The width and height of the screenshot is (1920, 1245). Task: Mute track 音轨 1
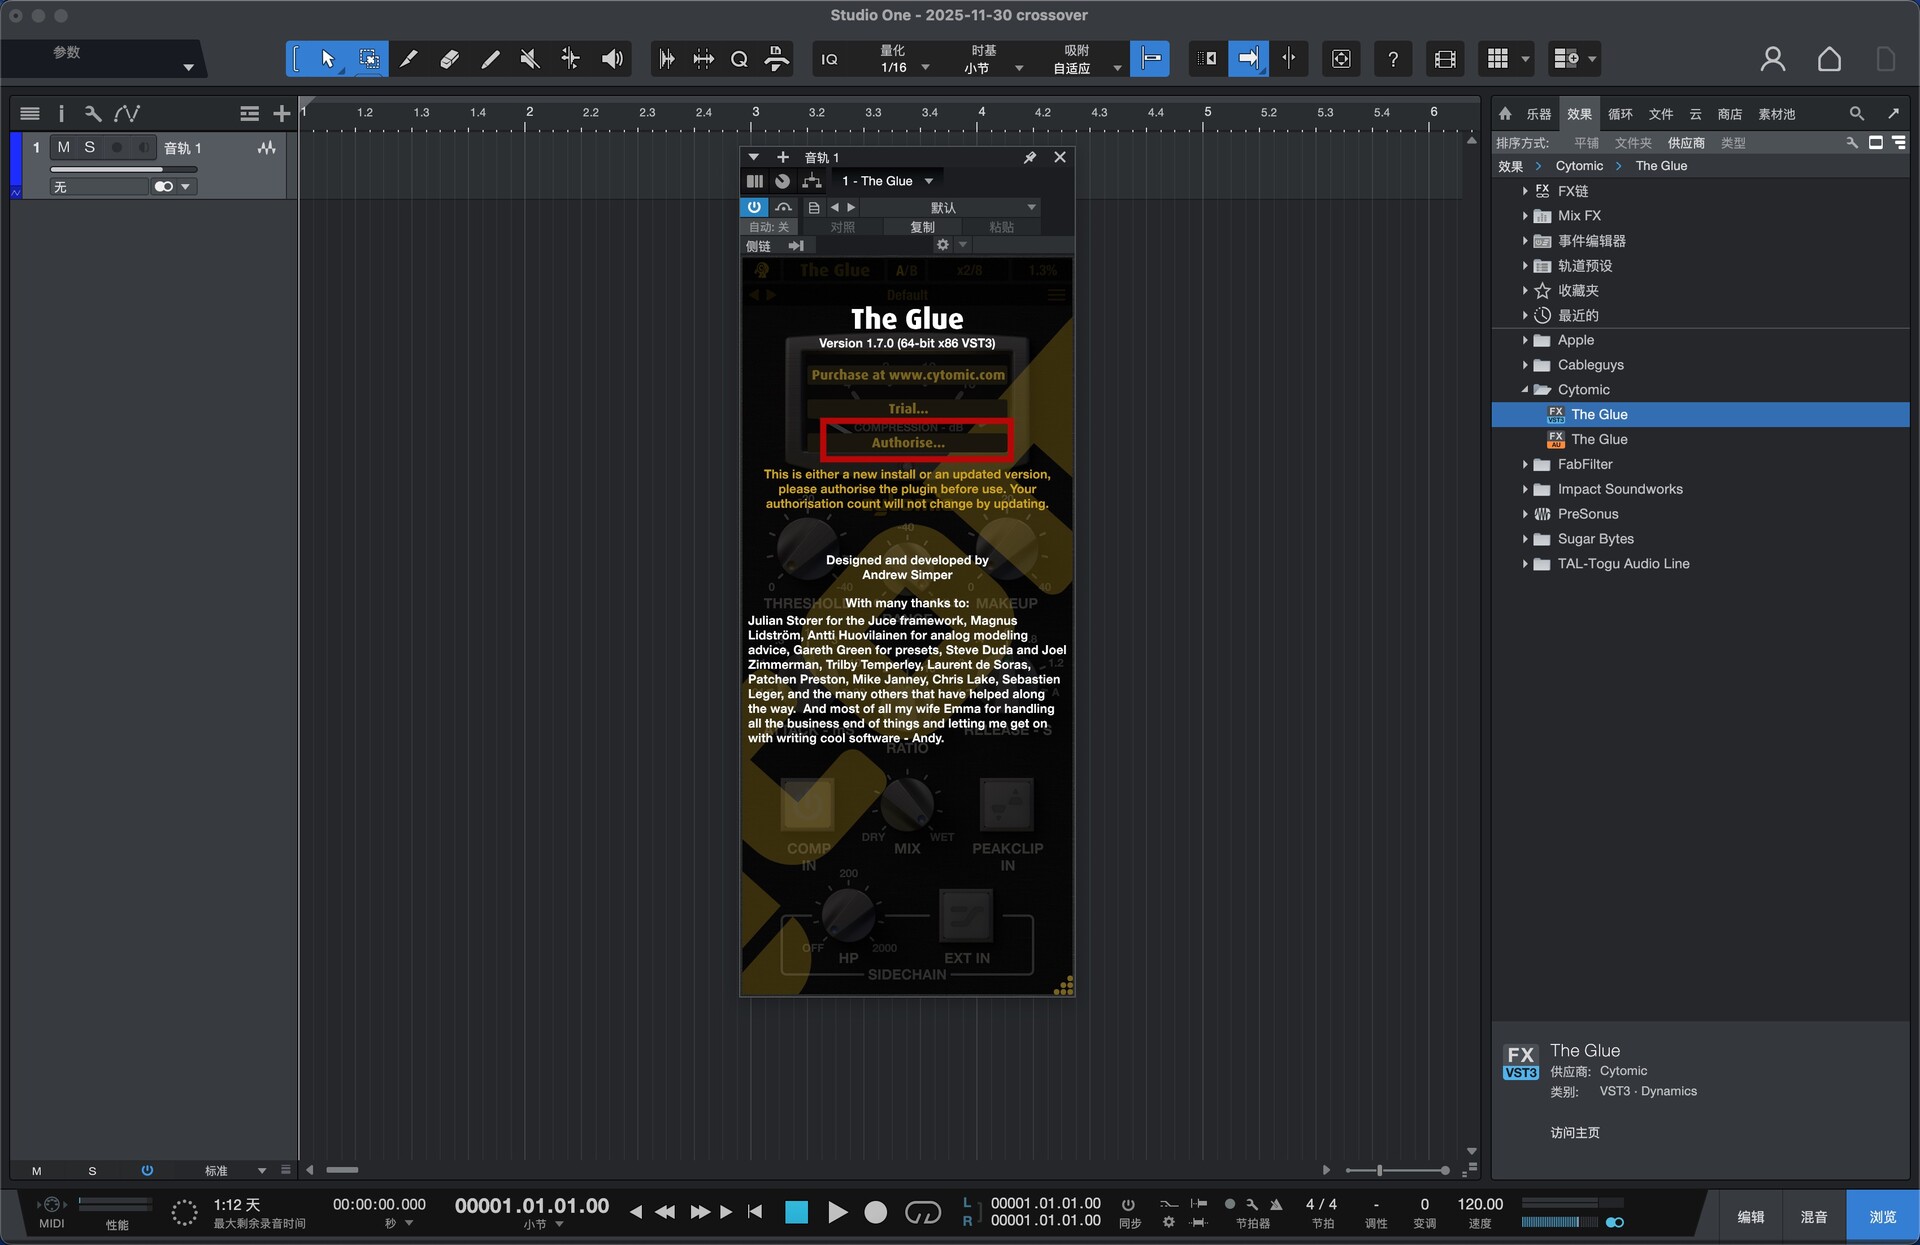[63, 148]
